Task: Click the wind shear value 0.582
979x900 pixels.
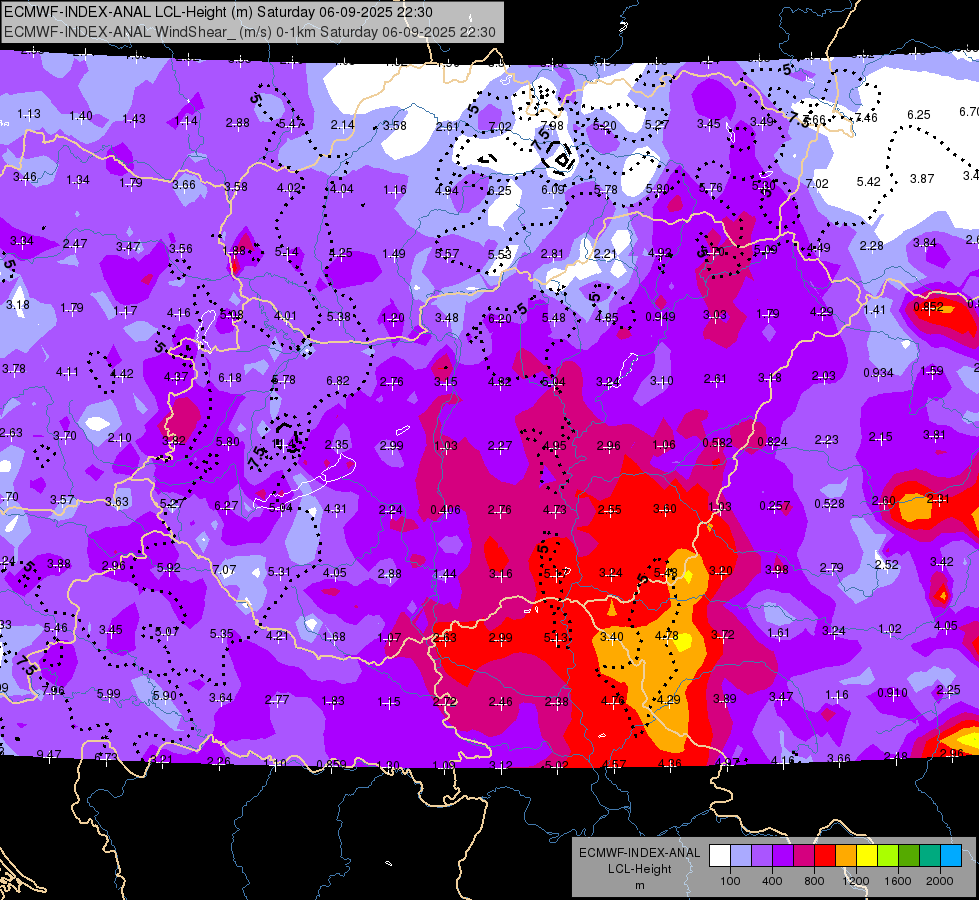Action: (717, 443)
